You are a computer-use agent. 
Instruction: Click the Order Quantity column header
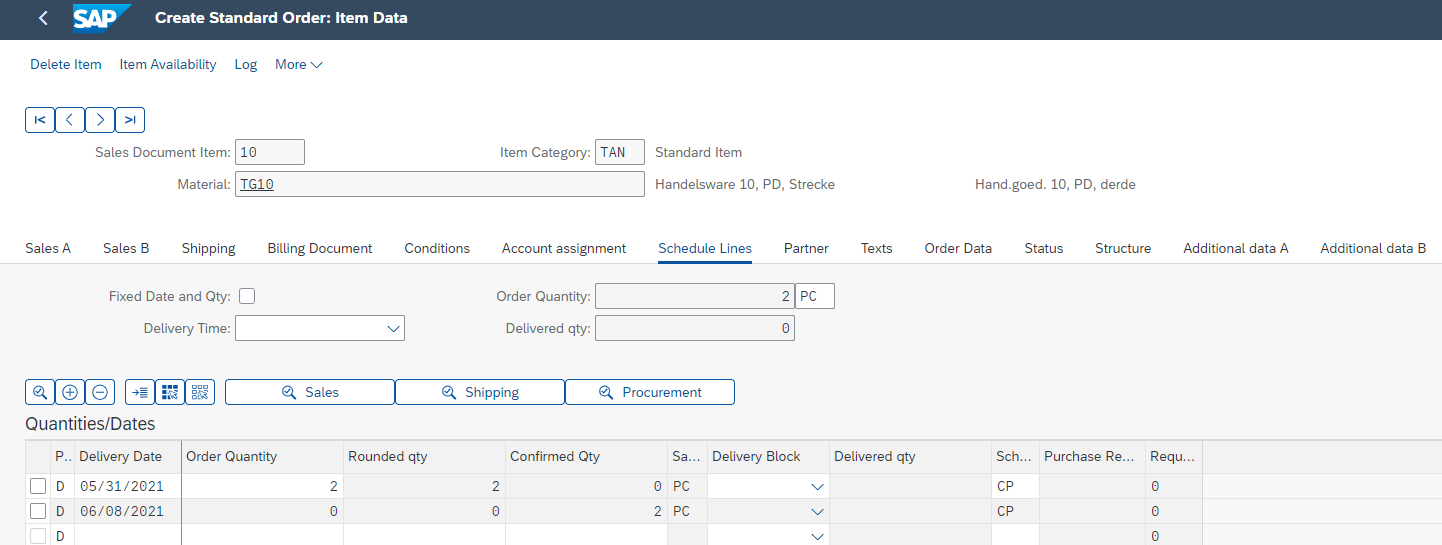tap(263, 456)
